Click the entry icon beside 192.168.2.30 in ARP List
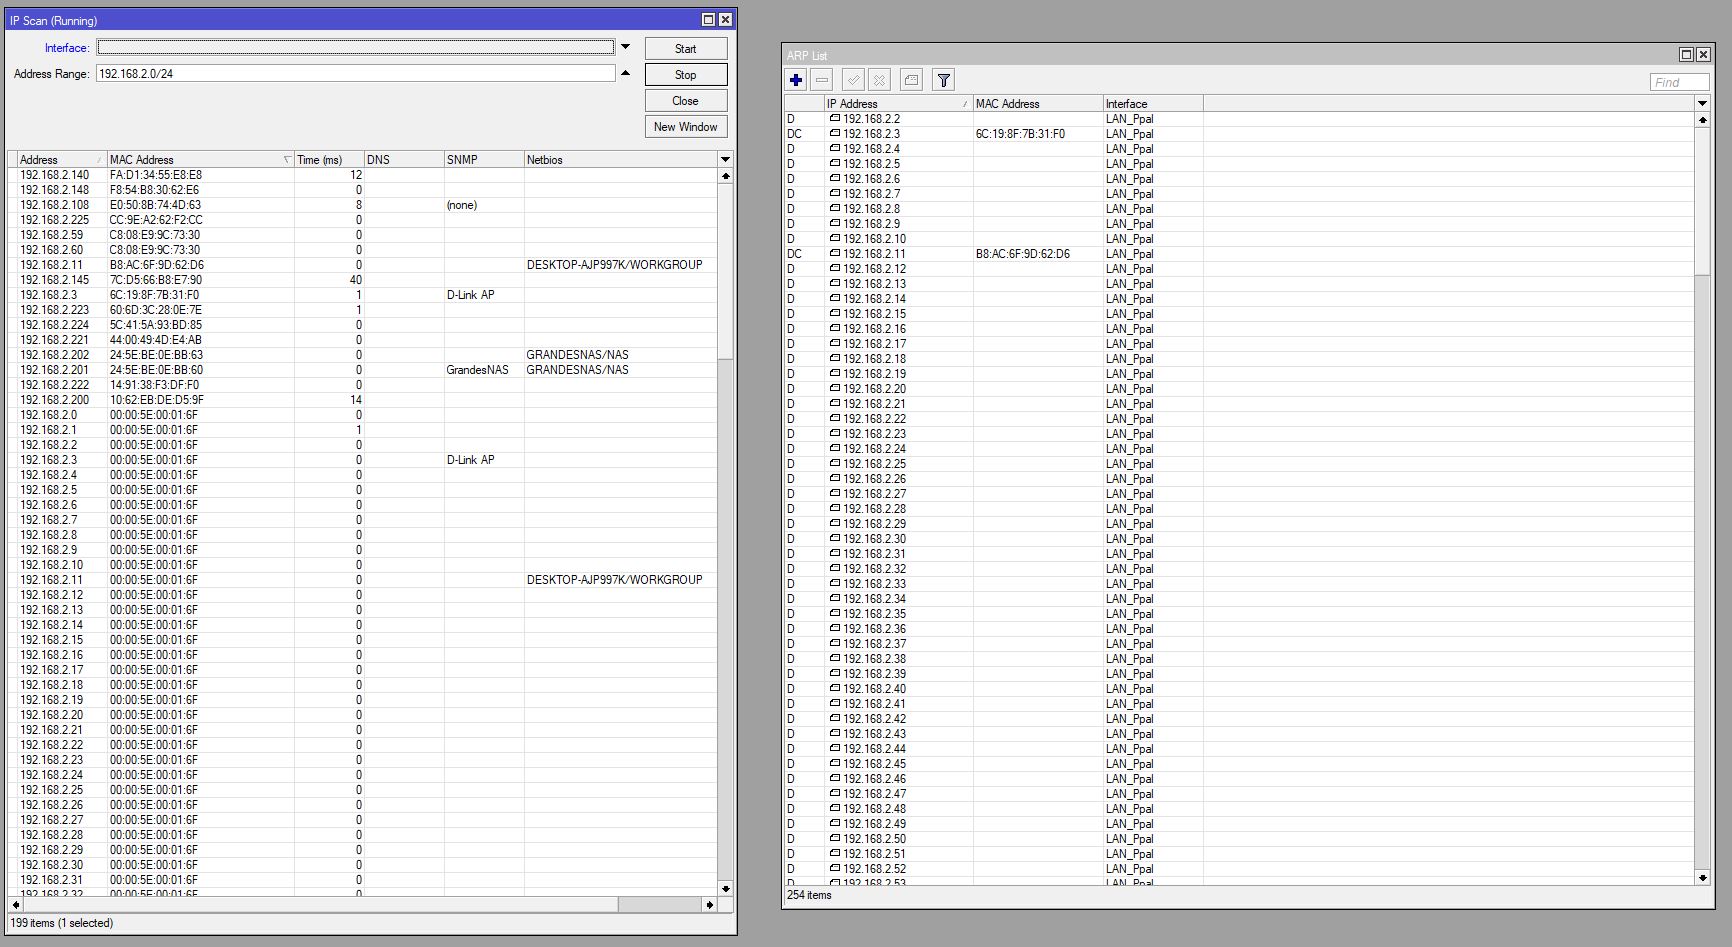This screenshot has width=1732, height=947. point(834,539)
